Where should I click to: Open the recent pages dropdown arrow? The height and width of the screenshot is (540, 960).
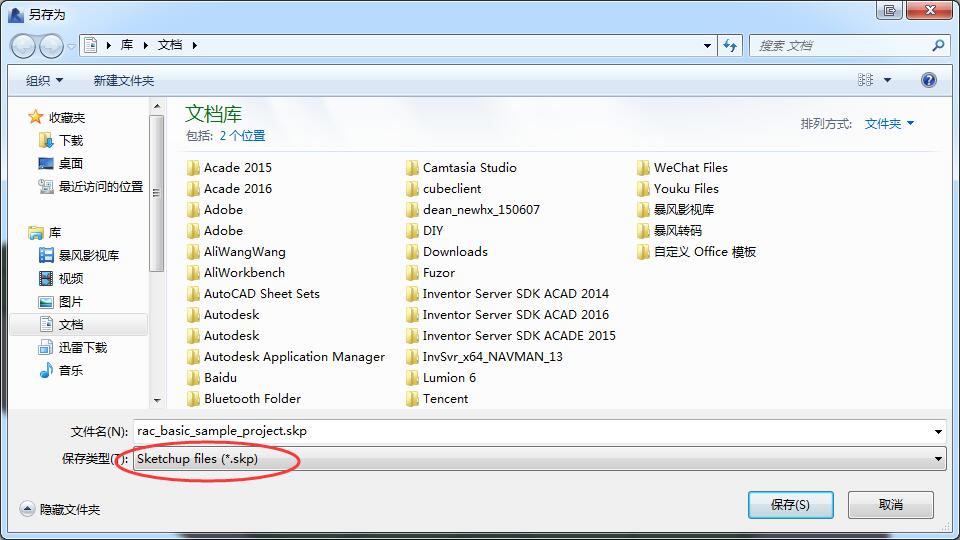pyautogui.click(x=72, y=46)
